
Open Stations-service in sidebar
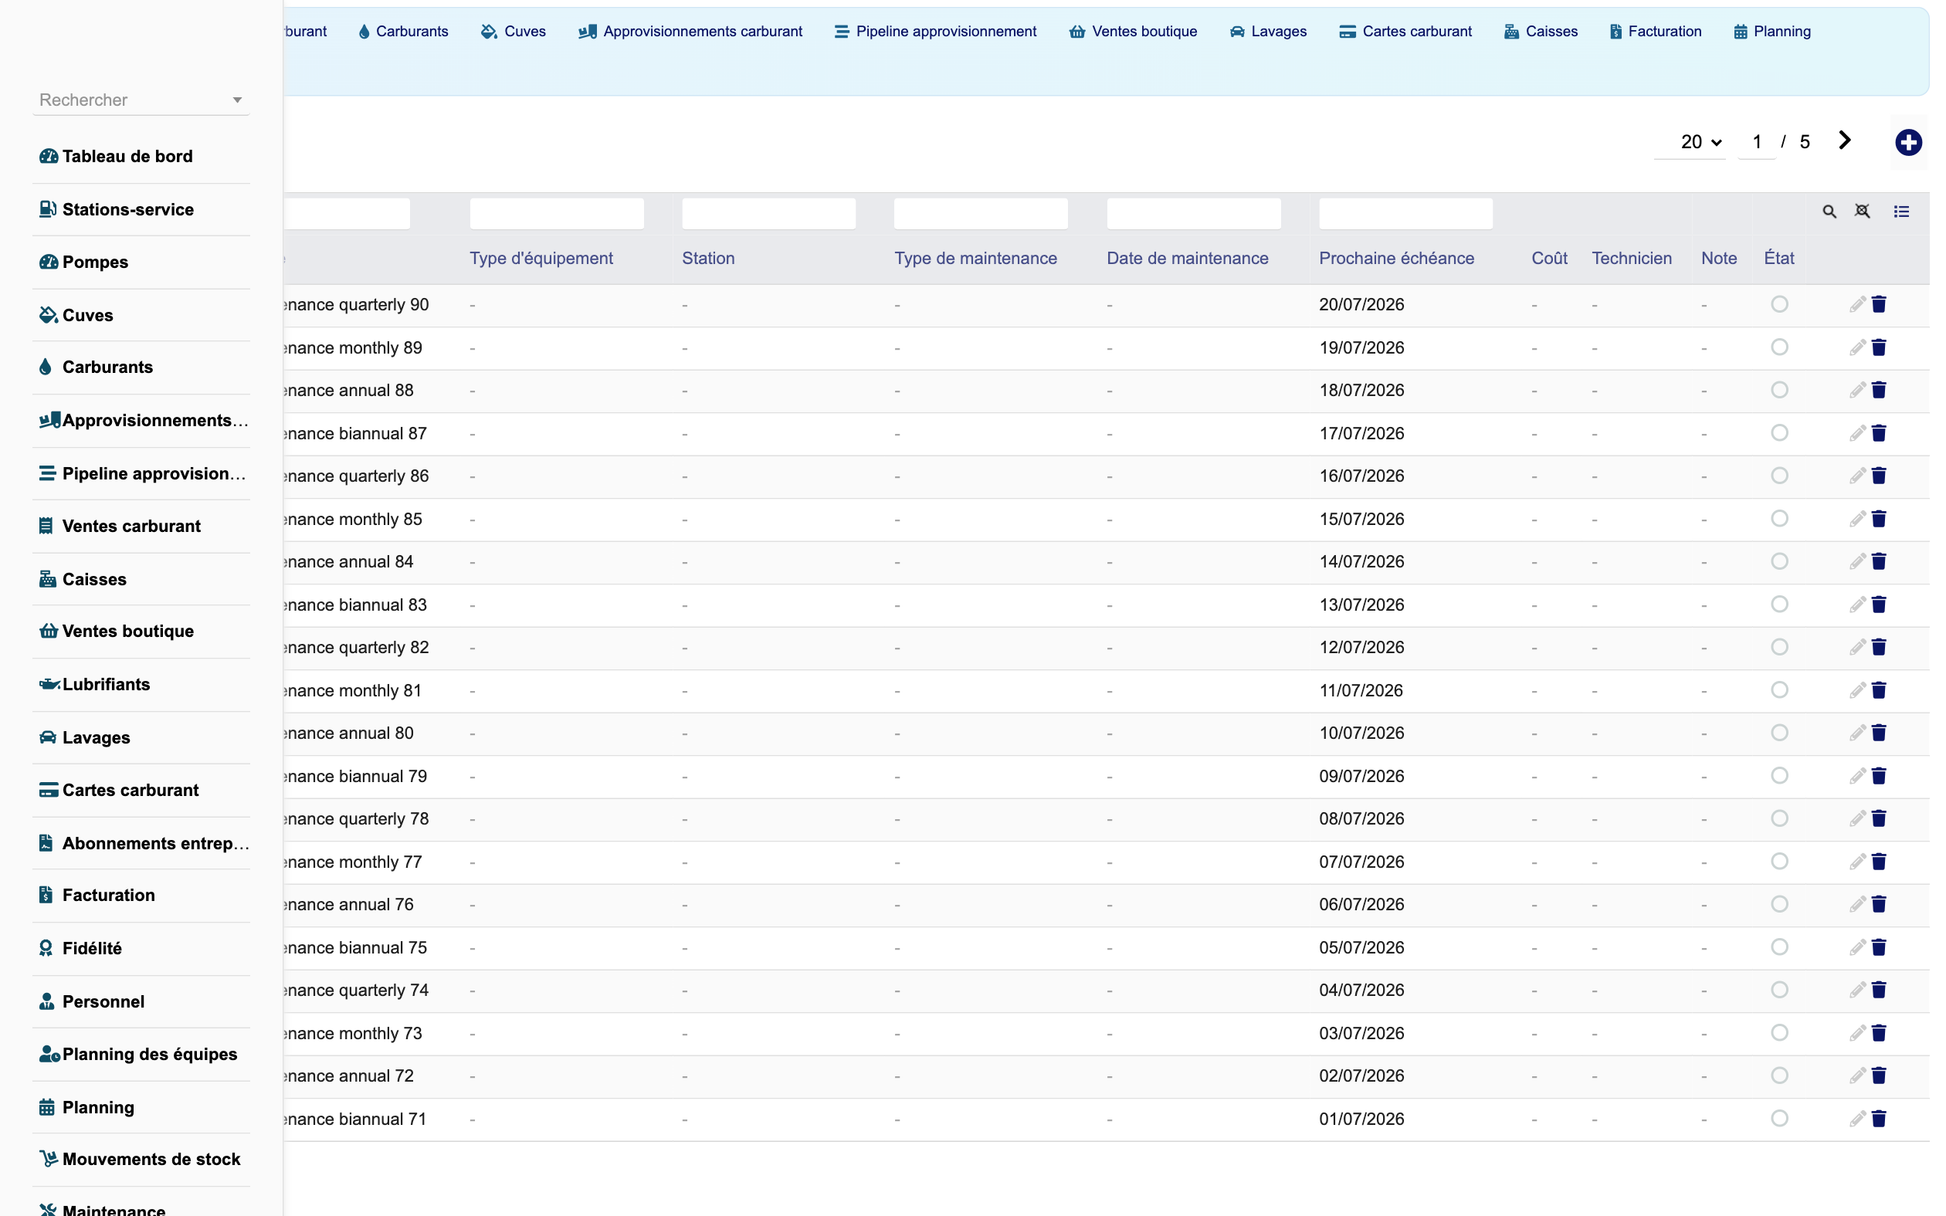tap(141, 209)
